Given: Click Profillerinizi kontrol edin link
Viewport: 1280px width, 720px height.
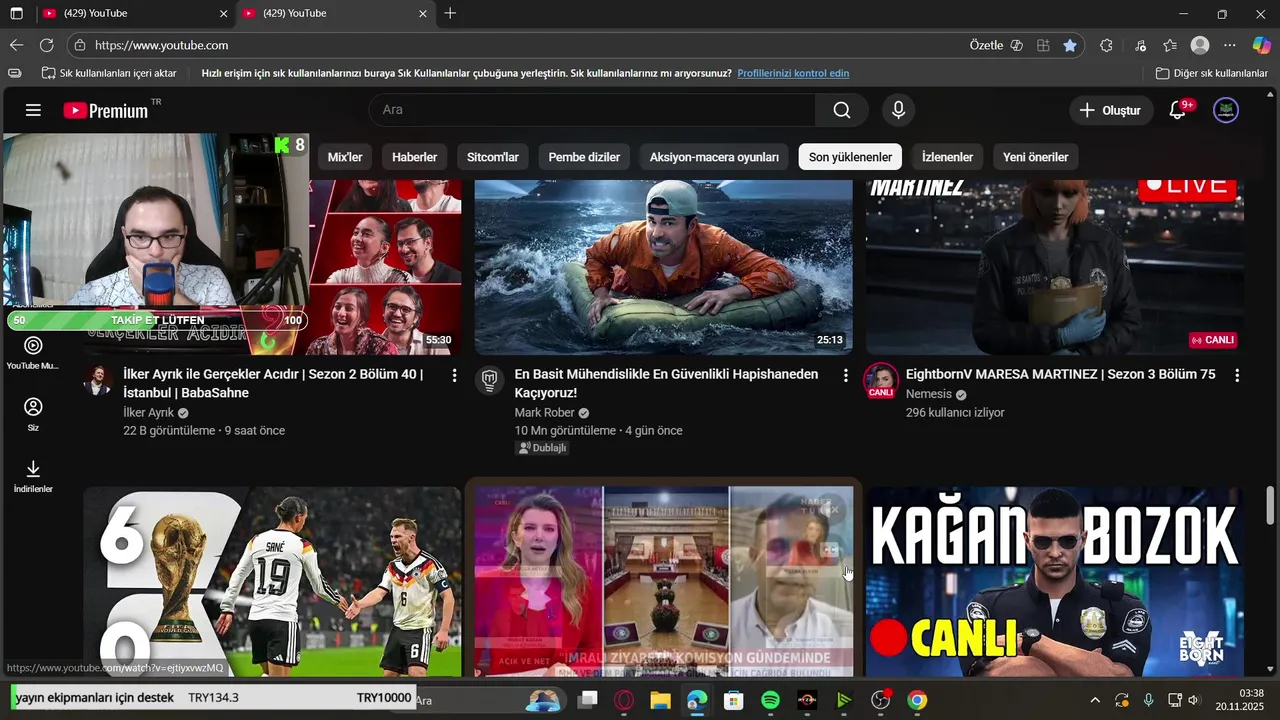Looking at the screenshot, I should coord(793,73).
